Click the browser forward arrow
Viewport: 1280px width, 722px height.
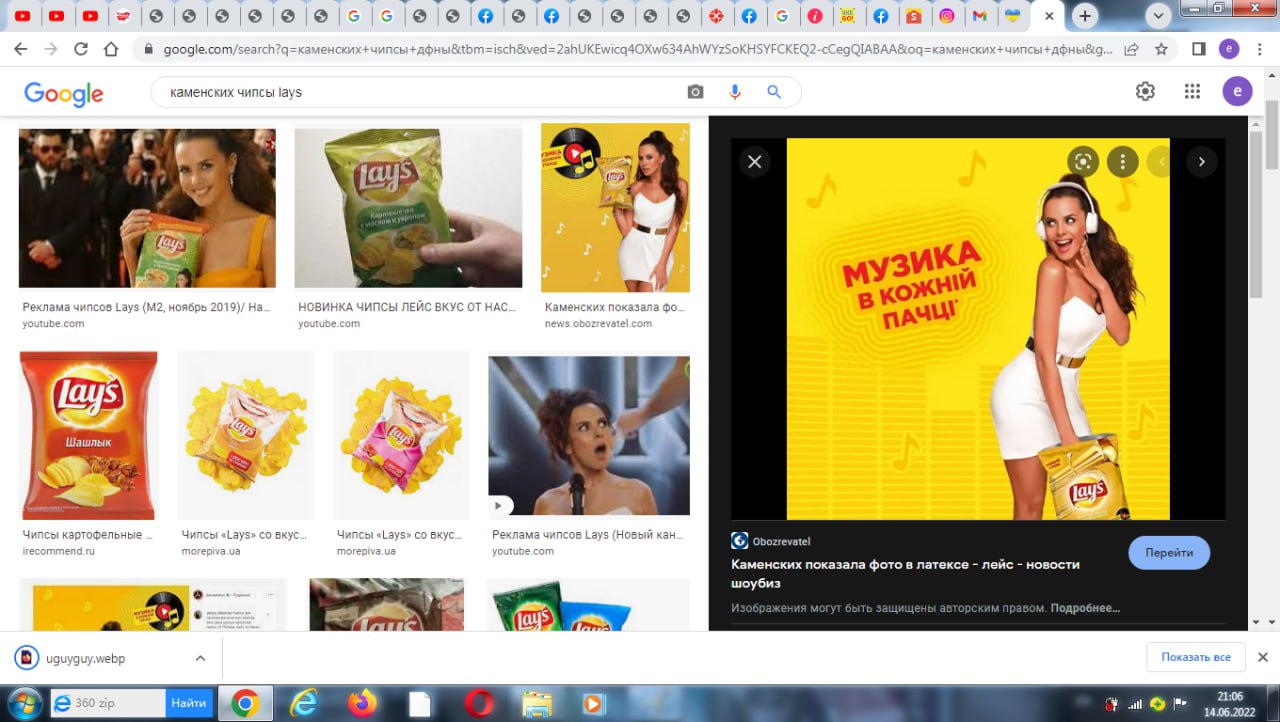(x=50, y=49)
